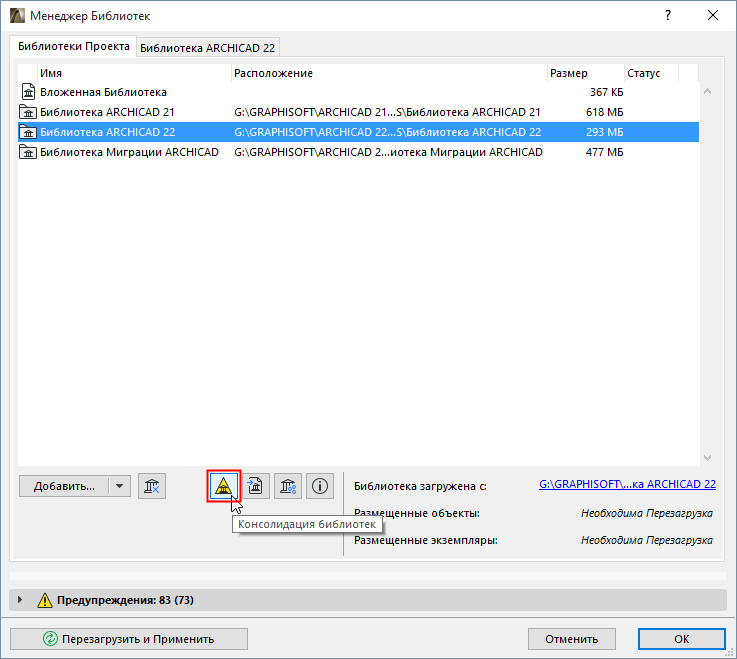Click the Библиотека Миграции ARCHICAD row icon
This screenshot has height=659, width=737.
click(x=28, y=152)
